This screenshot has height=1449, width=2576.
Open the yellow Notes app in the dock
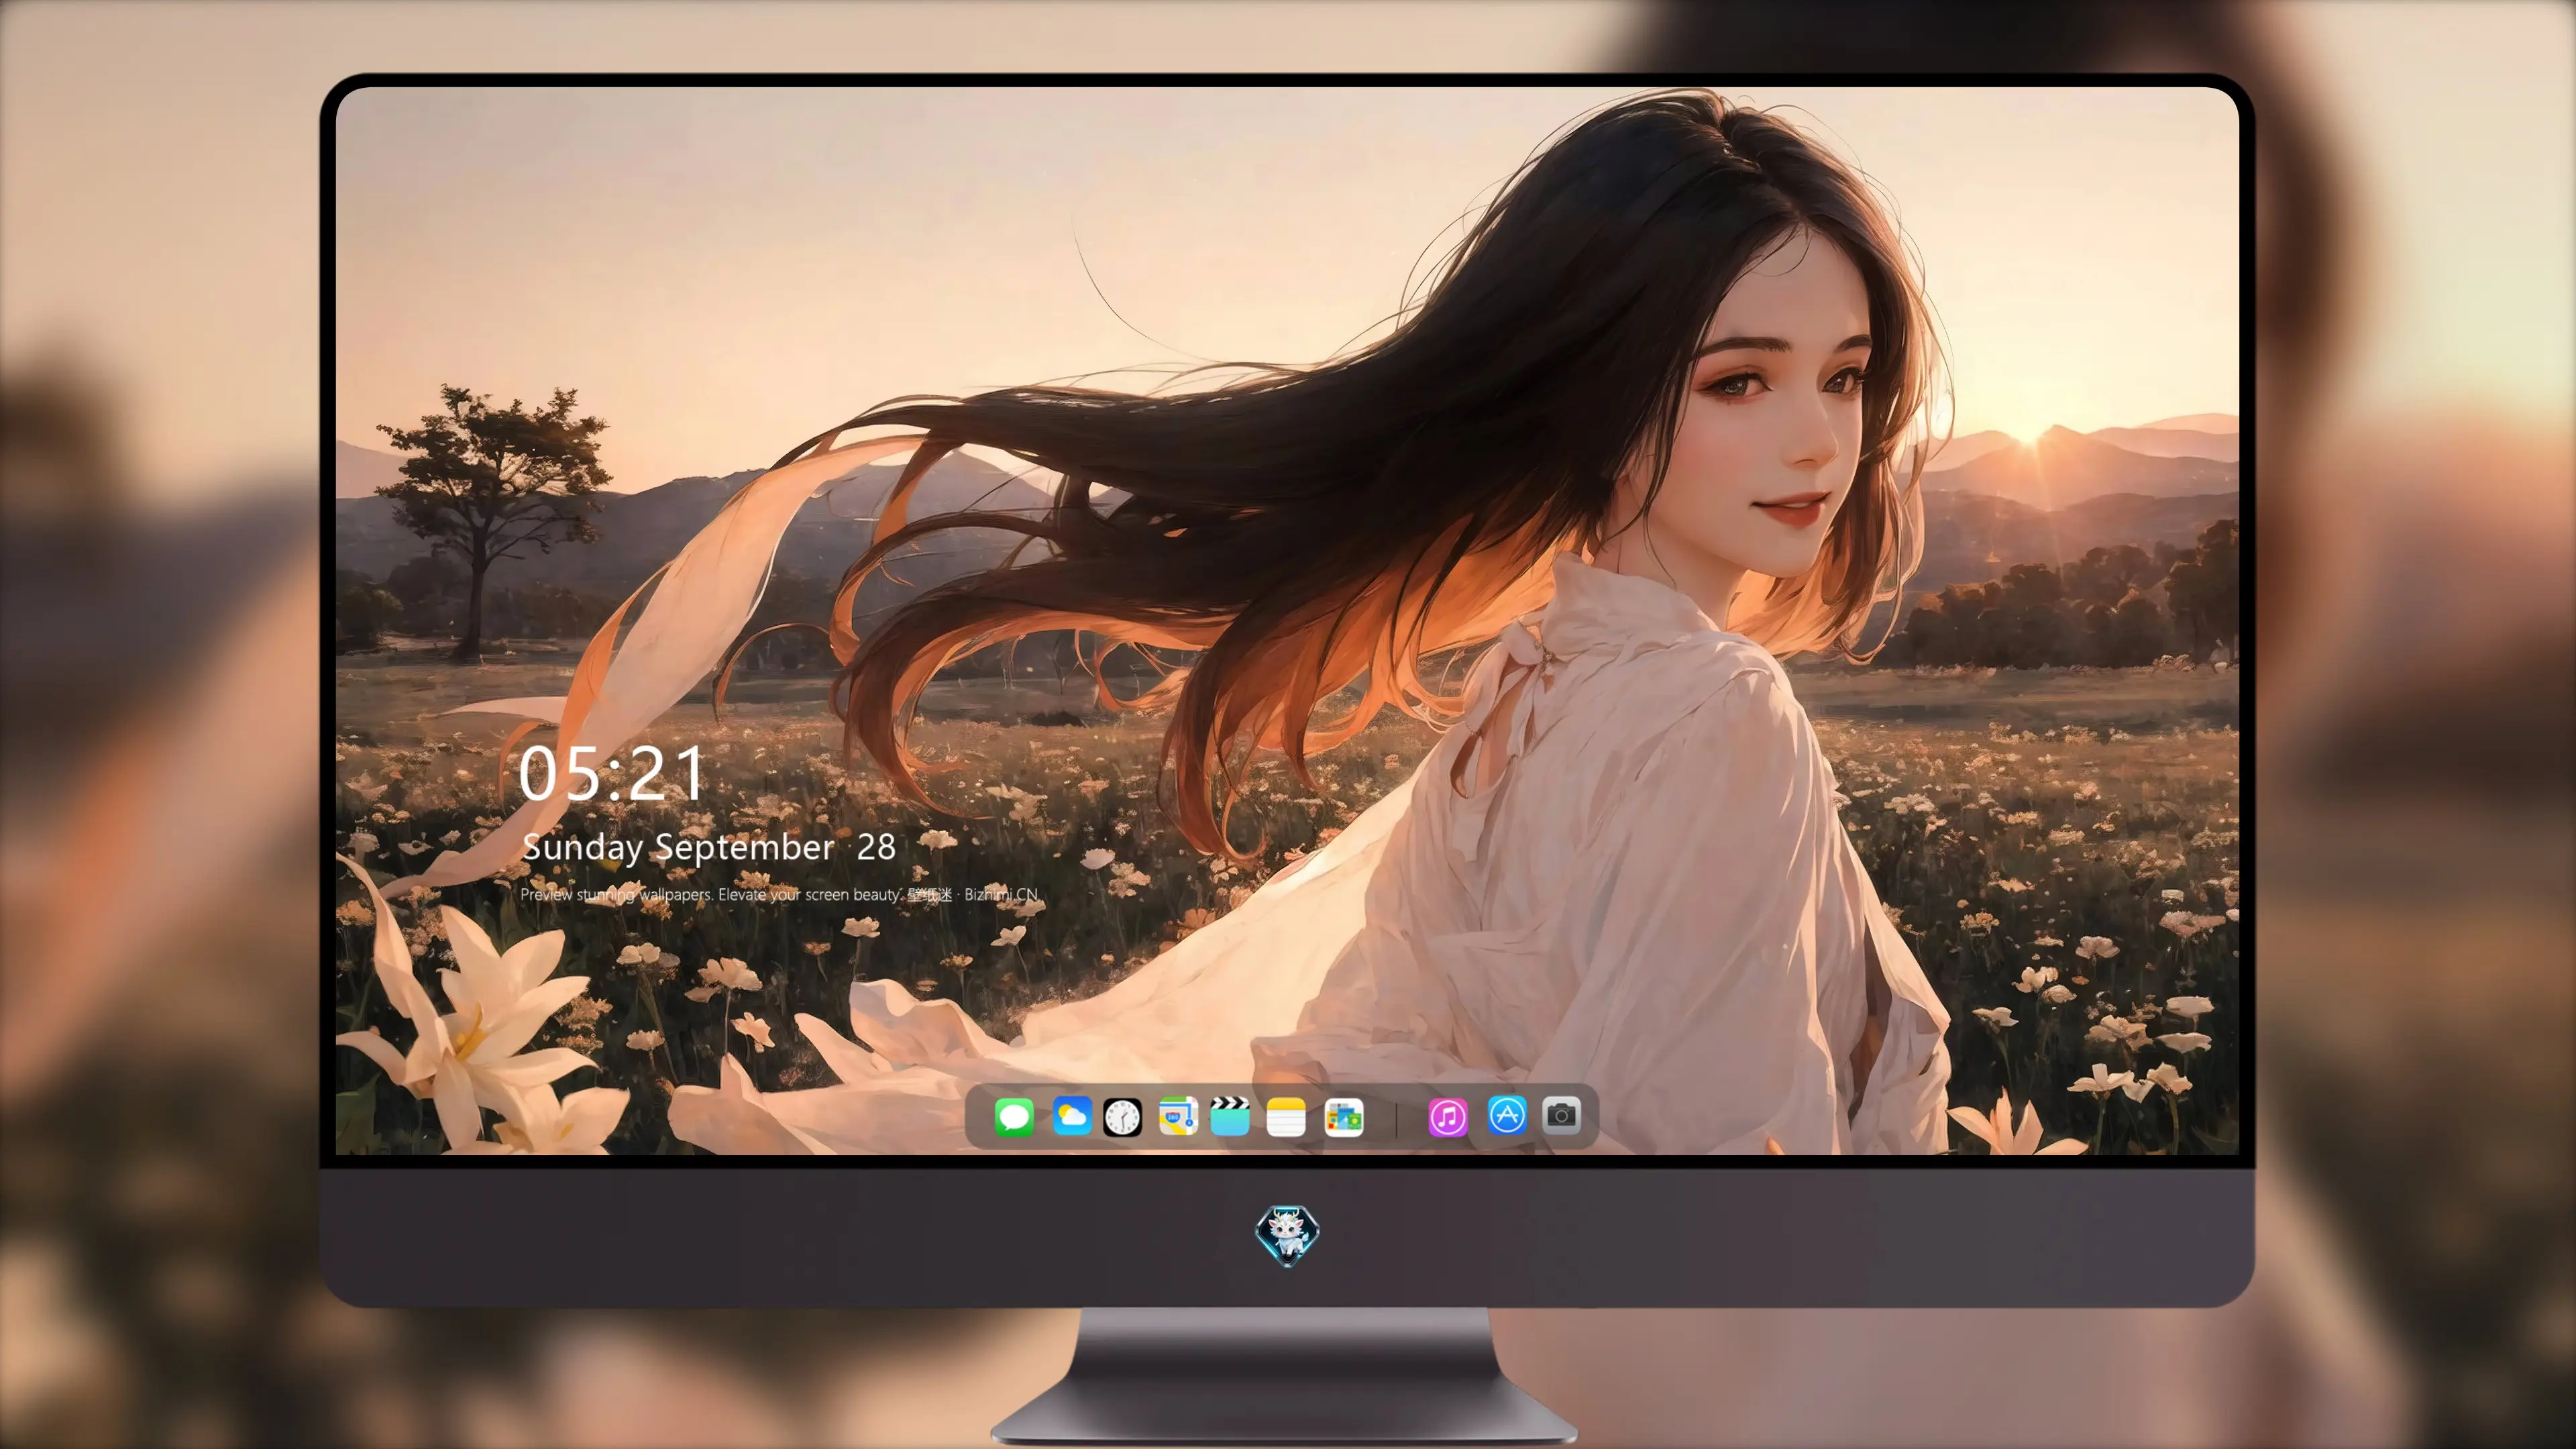coord(1286,1117)
